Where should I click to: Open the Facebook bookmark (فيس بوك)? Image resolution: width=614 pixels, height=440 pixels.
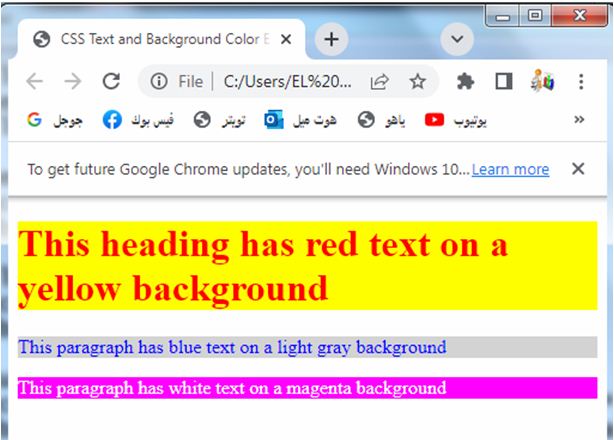tap(138, 120)
